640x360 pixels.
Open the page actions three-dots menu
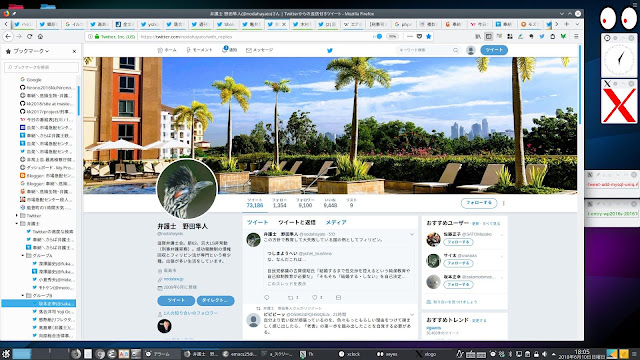click(410, 36)
